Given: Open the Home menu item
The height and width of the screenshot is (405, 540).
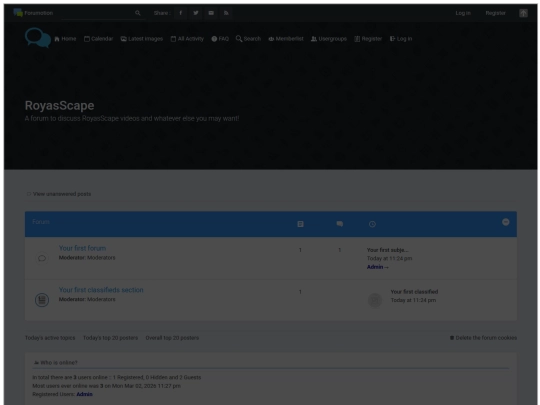Looking at the screenshot, I should pyautogui.click(x=65, y=39).
